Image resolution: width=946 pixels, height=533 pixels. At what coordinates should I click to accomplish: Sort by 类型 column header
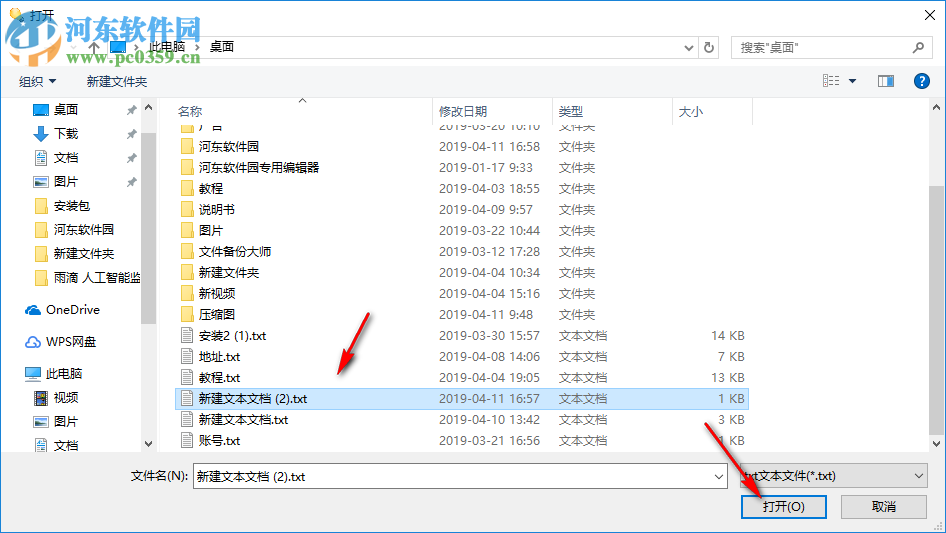[570, 112]
